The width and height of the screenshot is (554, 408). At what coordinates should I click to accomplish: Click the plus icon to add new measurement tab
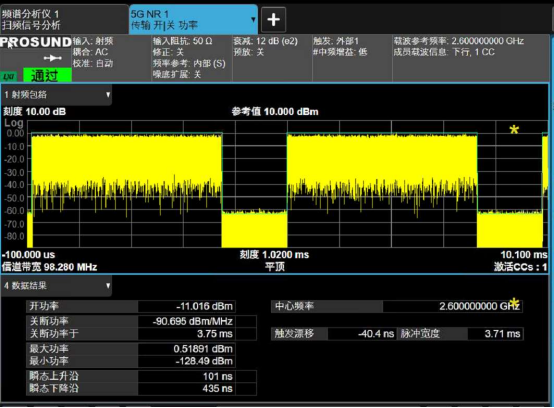coord(273,19)
